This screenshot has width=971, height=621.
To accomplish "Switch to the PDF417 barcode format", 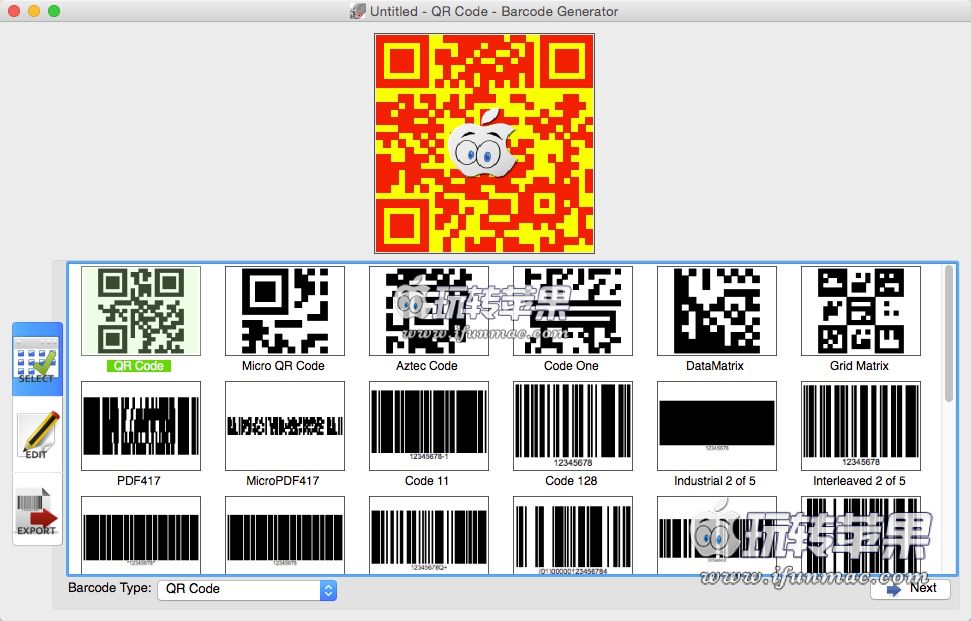I will coord(141,425).
